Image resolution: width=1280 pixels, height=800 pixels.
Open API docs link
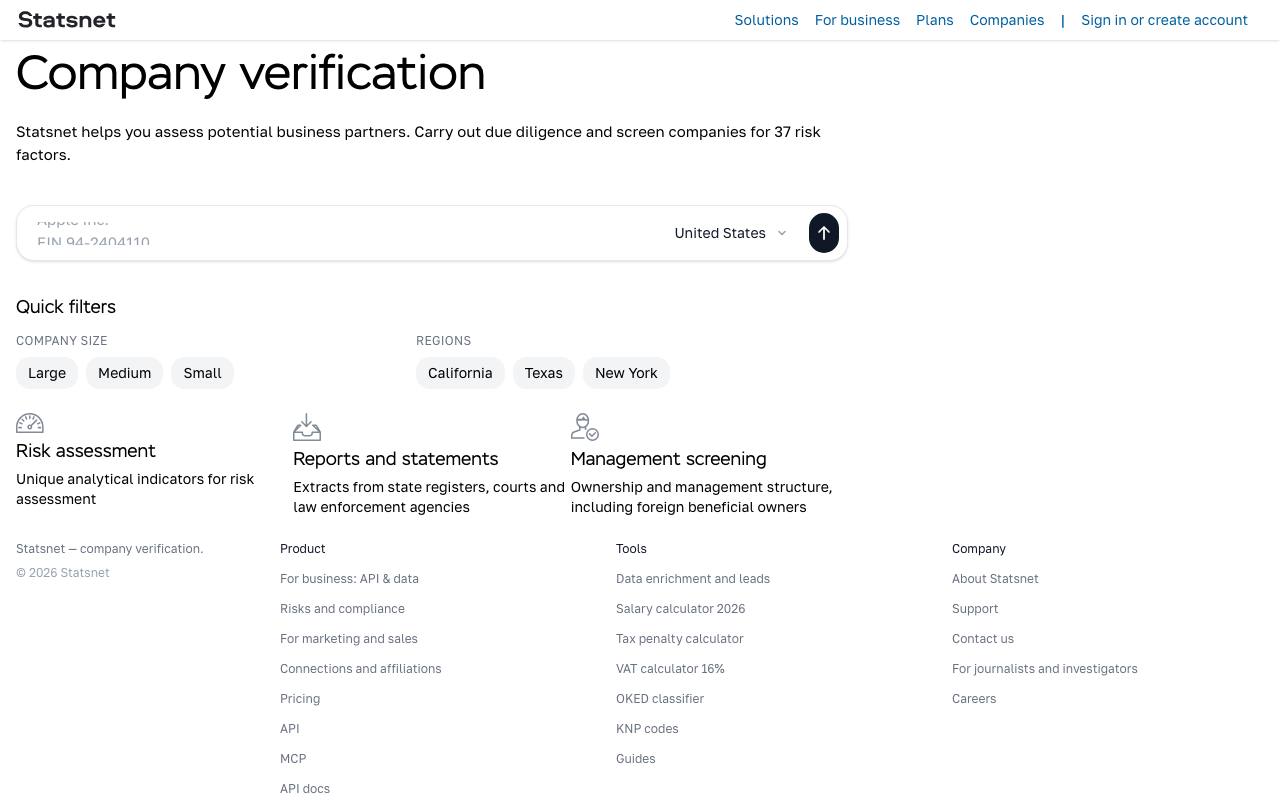(x=305, y=789)
